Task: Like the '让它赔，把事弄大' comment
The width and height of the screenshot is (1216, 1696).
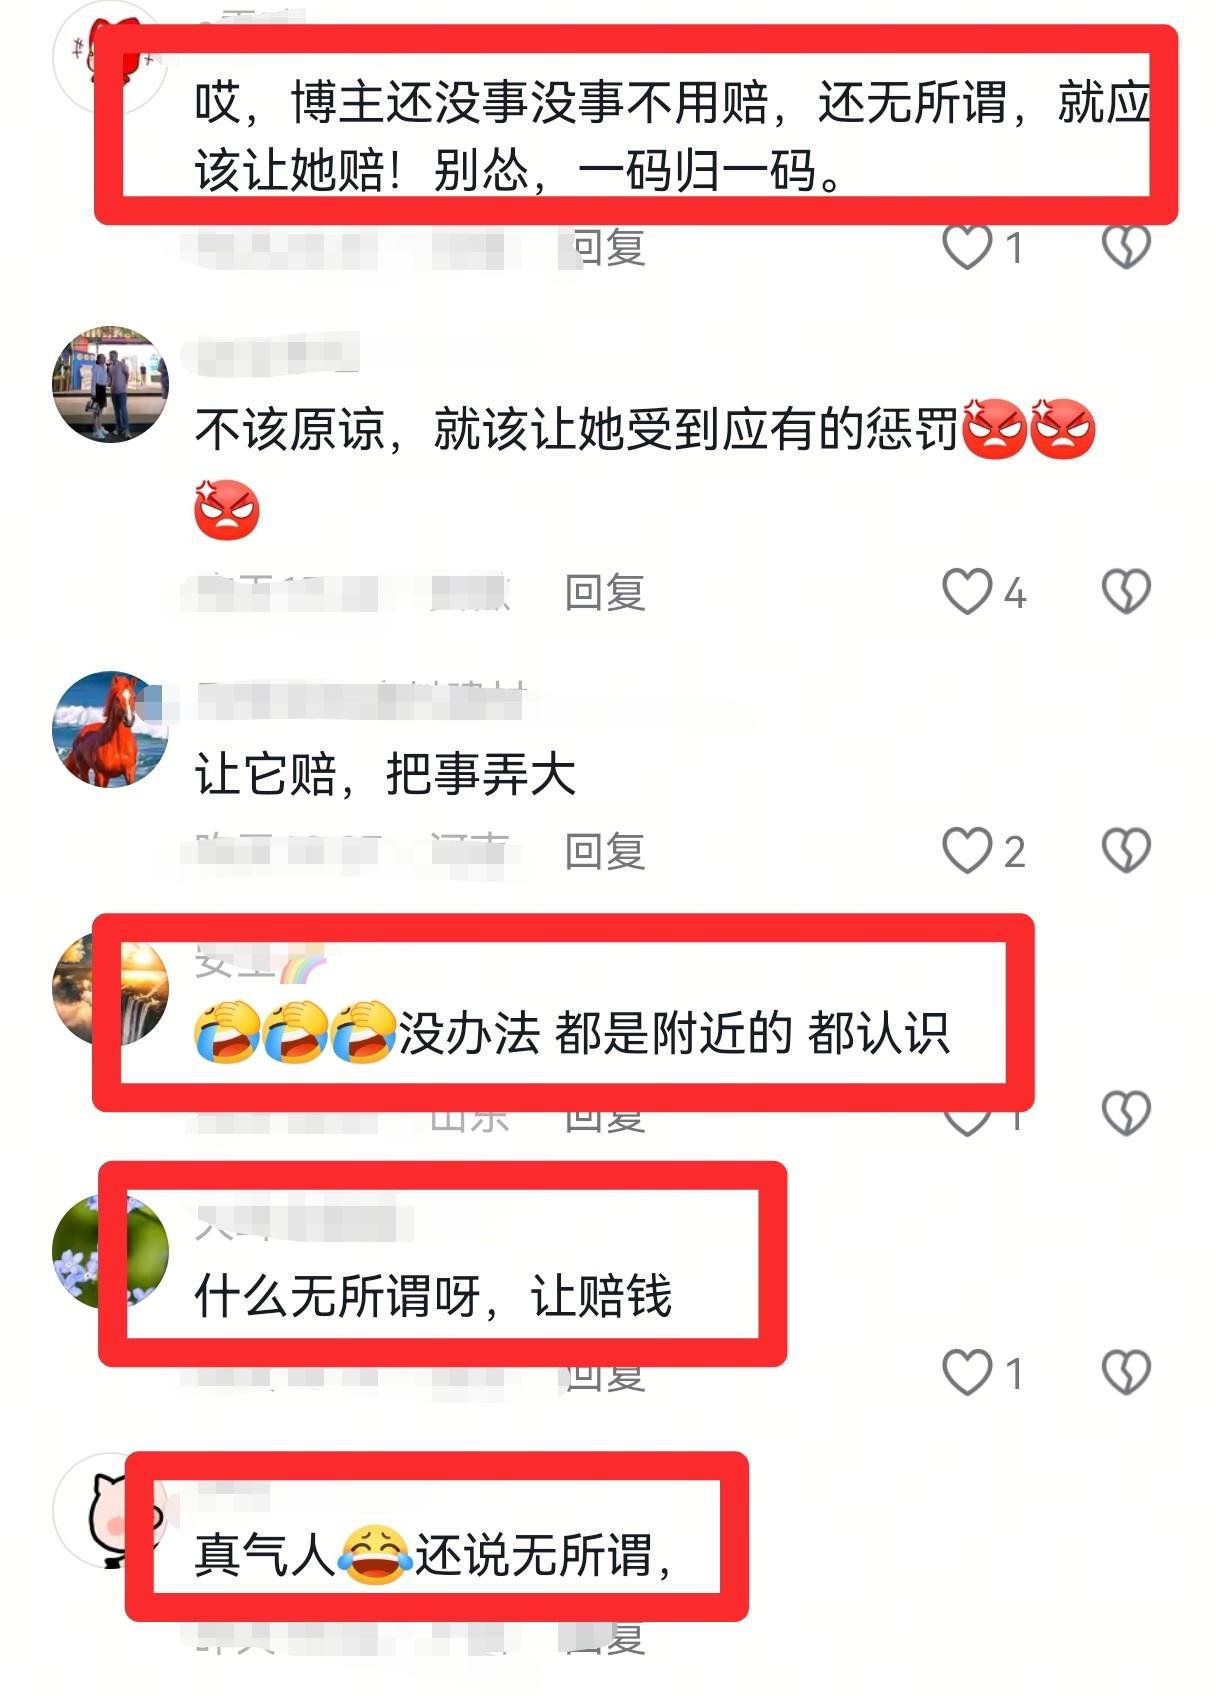Action: (x=967, y=851)
